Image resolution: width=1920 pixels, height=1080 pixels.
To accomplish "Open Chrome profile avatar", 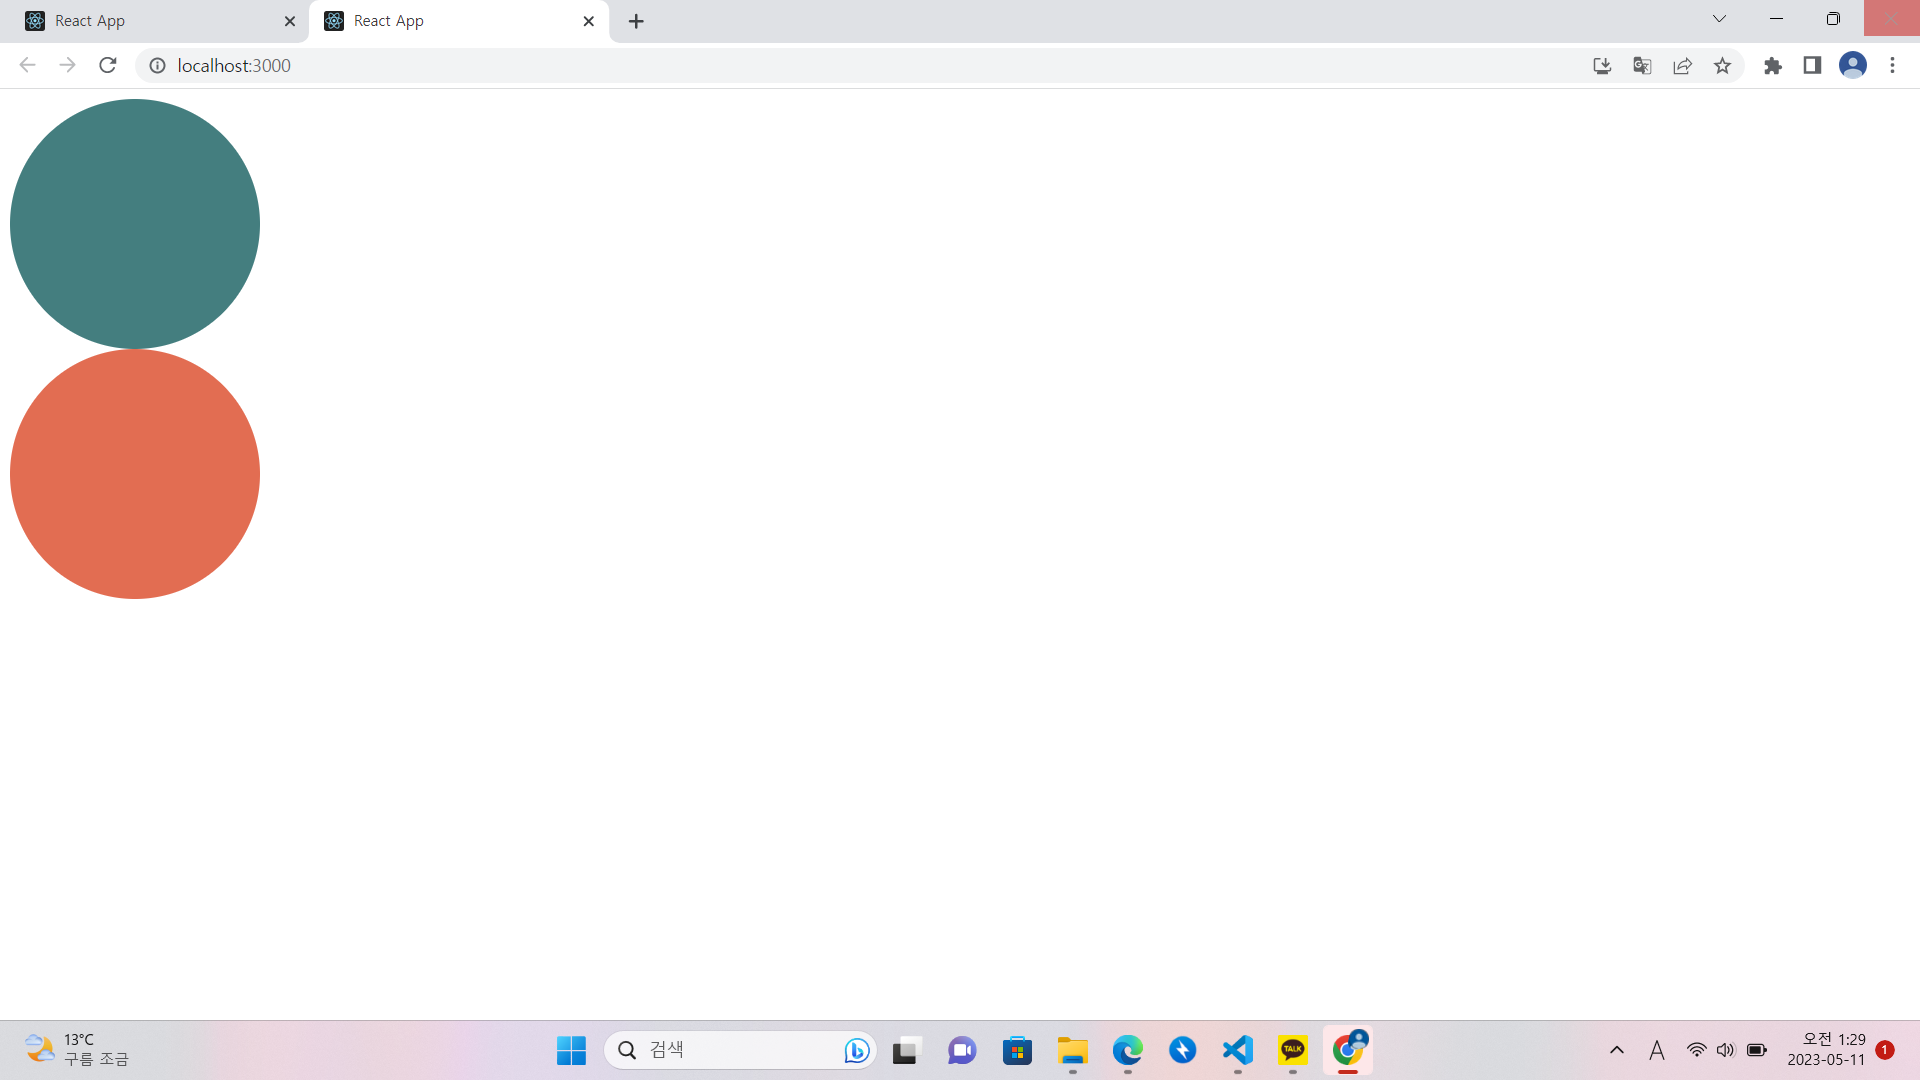I will (x=1852, y=65).
